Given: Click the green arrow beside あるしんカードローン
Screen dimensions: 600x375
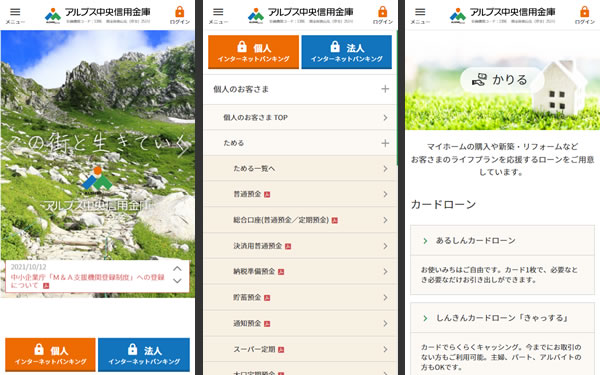Looking at the screenshot, I should point(425,241).
